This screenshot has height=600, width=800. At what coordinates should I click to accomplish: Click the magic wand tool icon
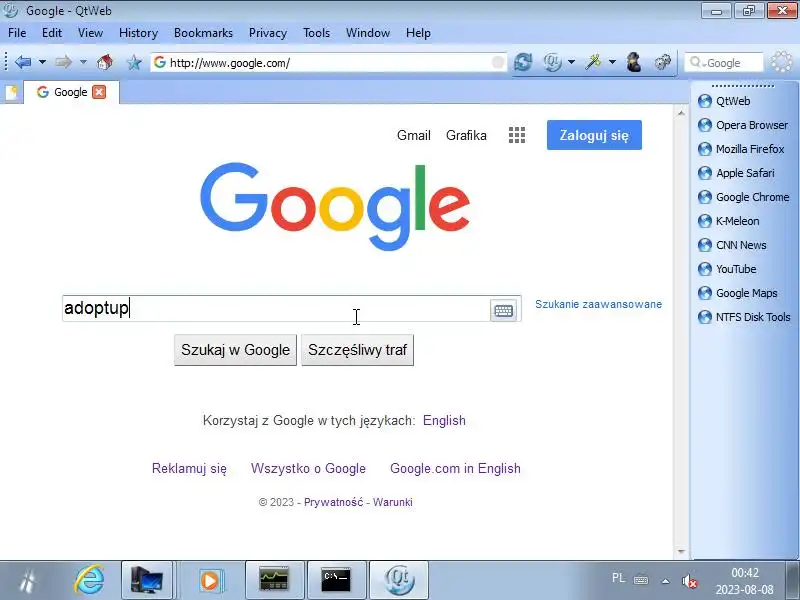(x=593, y=62)
